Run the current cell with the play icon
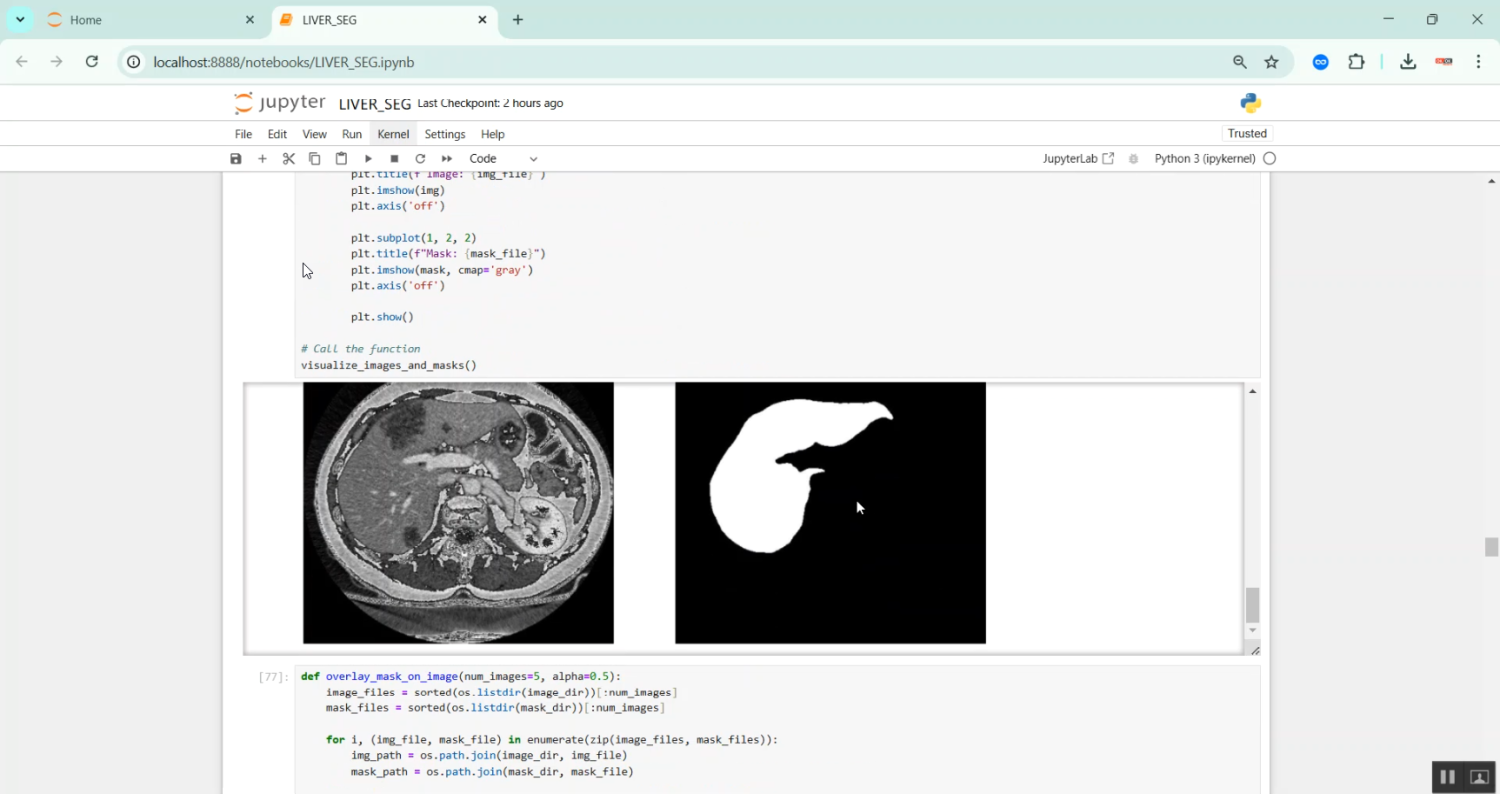 pyautogui.click(x=367, y=158)
